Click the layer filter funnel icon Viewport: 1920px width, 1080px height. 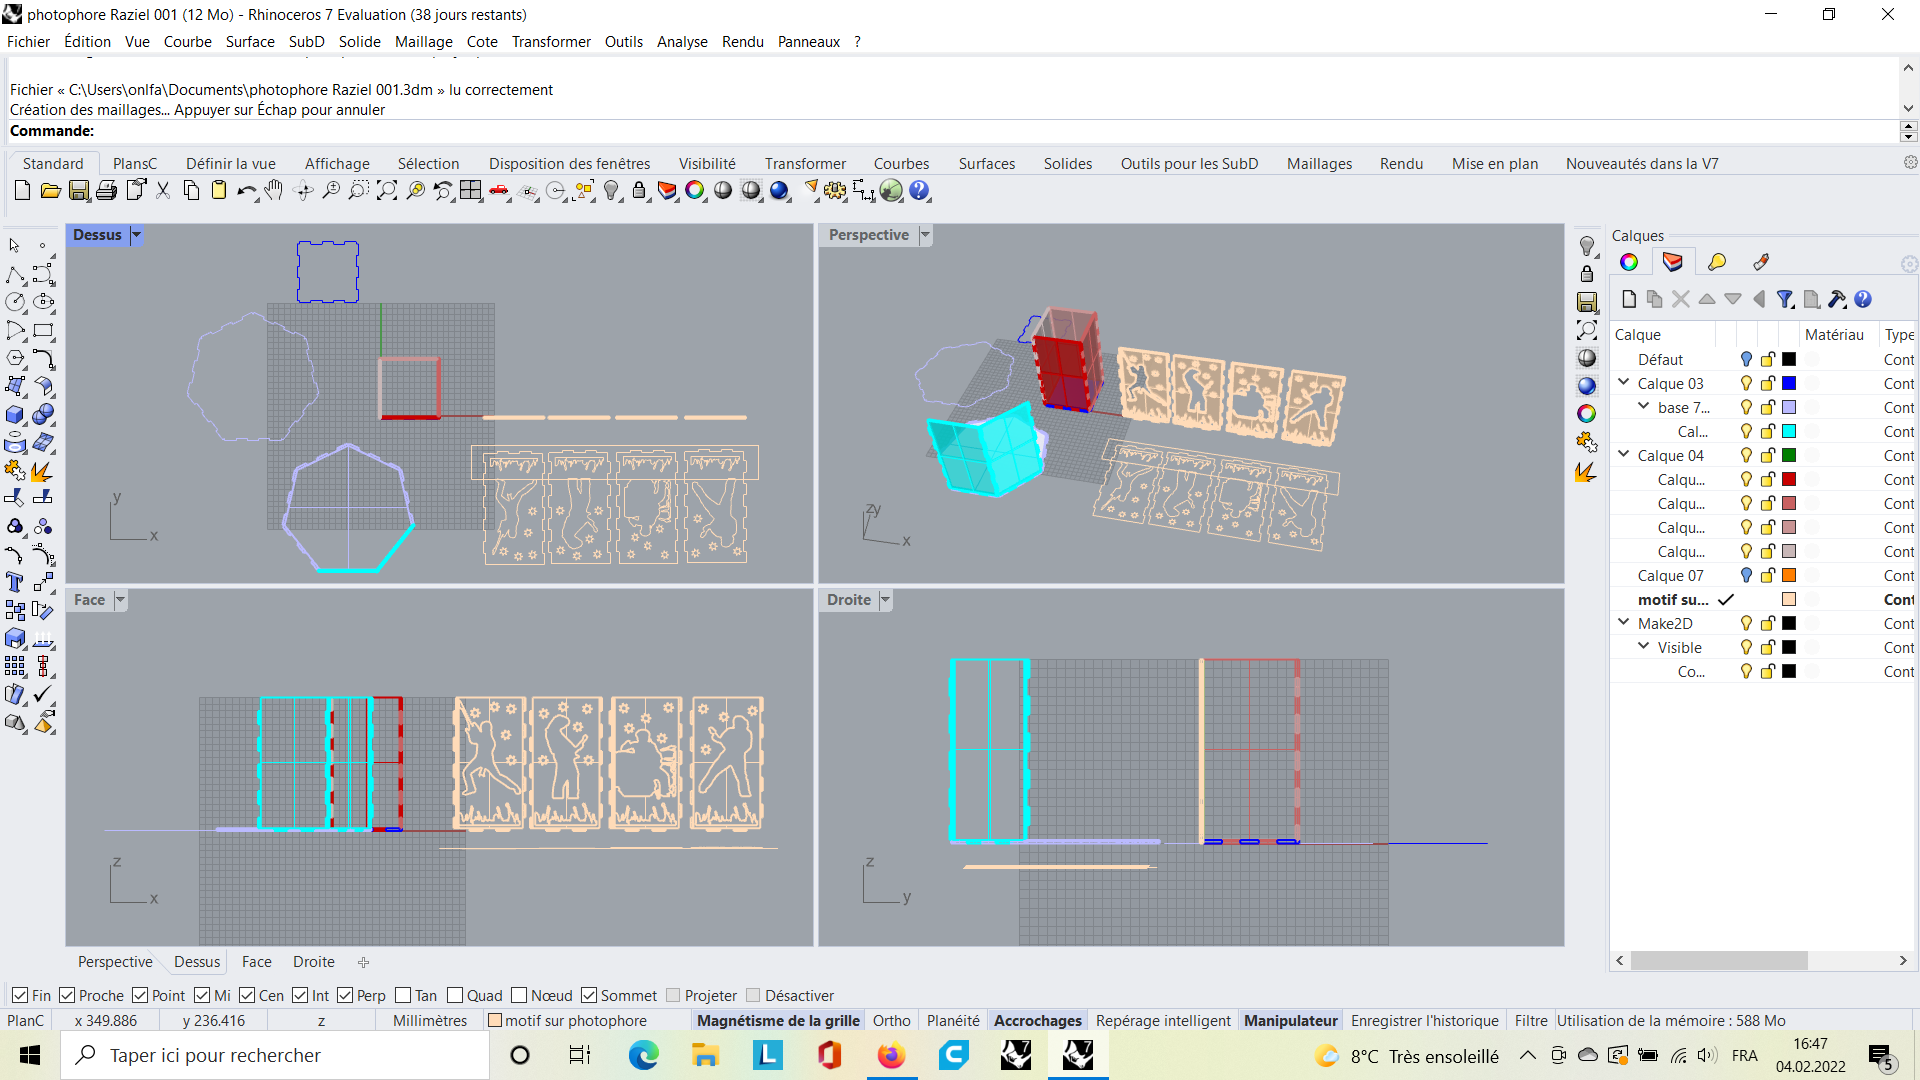1785,299
